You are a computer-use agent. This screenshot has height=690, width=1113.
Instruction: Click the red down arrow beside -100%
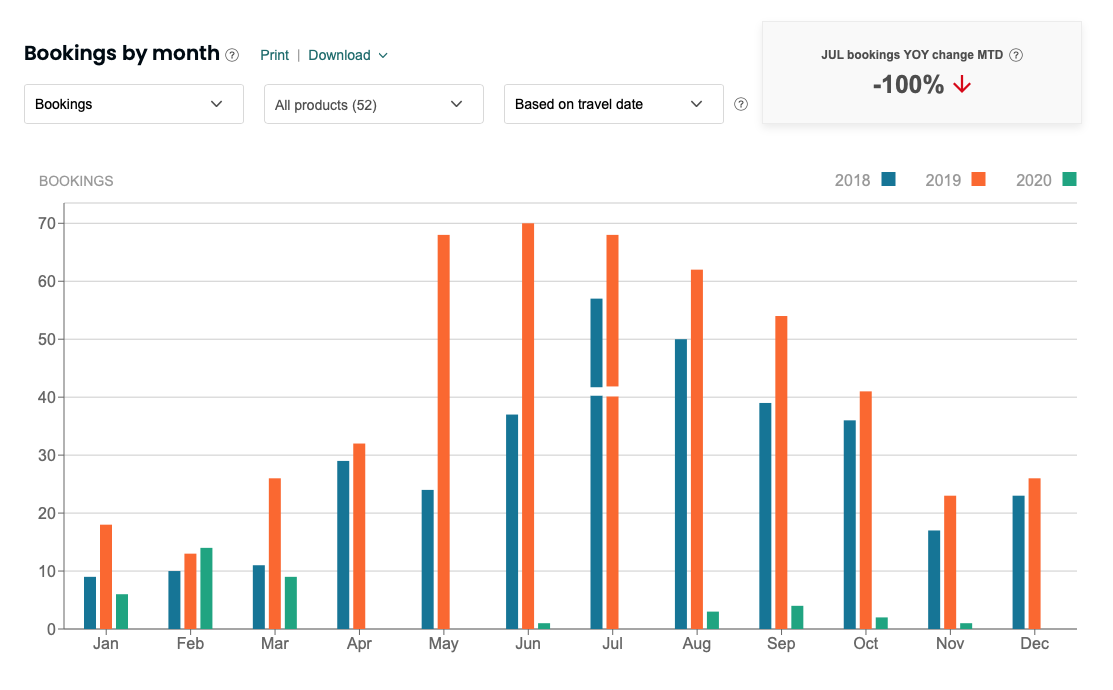tap(962, 85)
